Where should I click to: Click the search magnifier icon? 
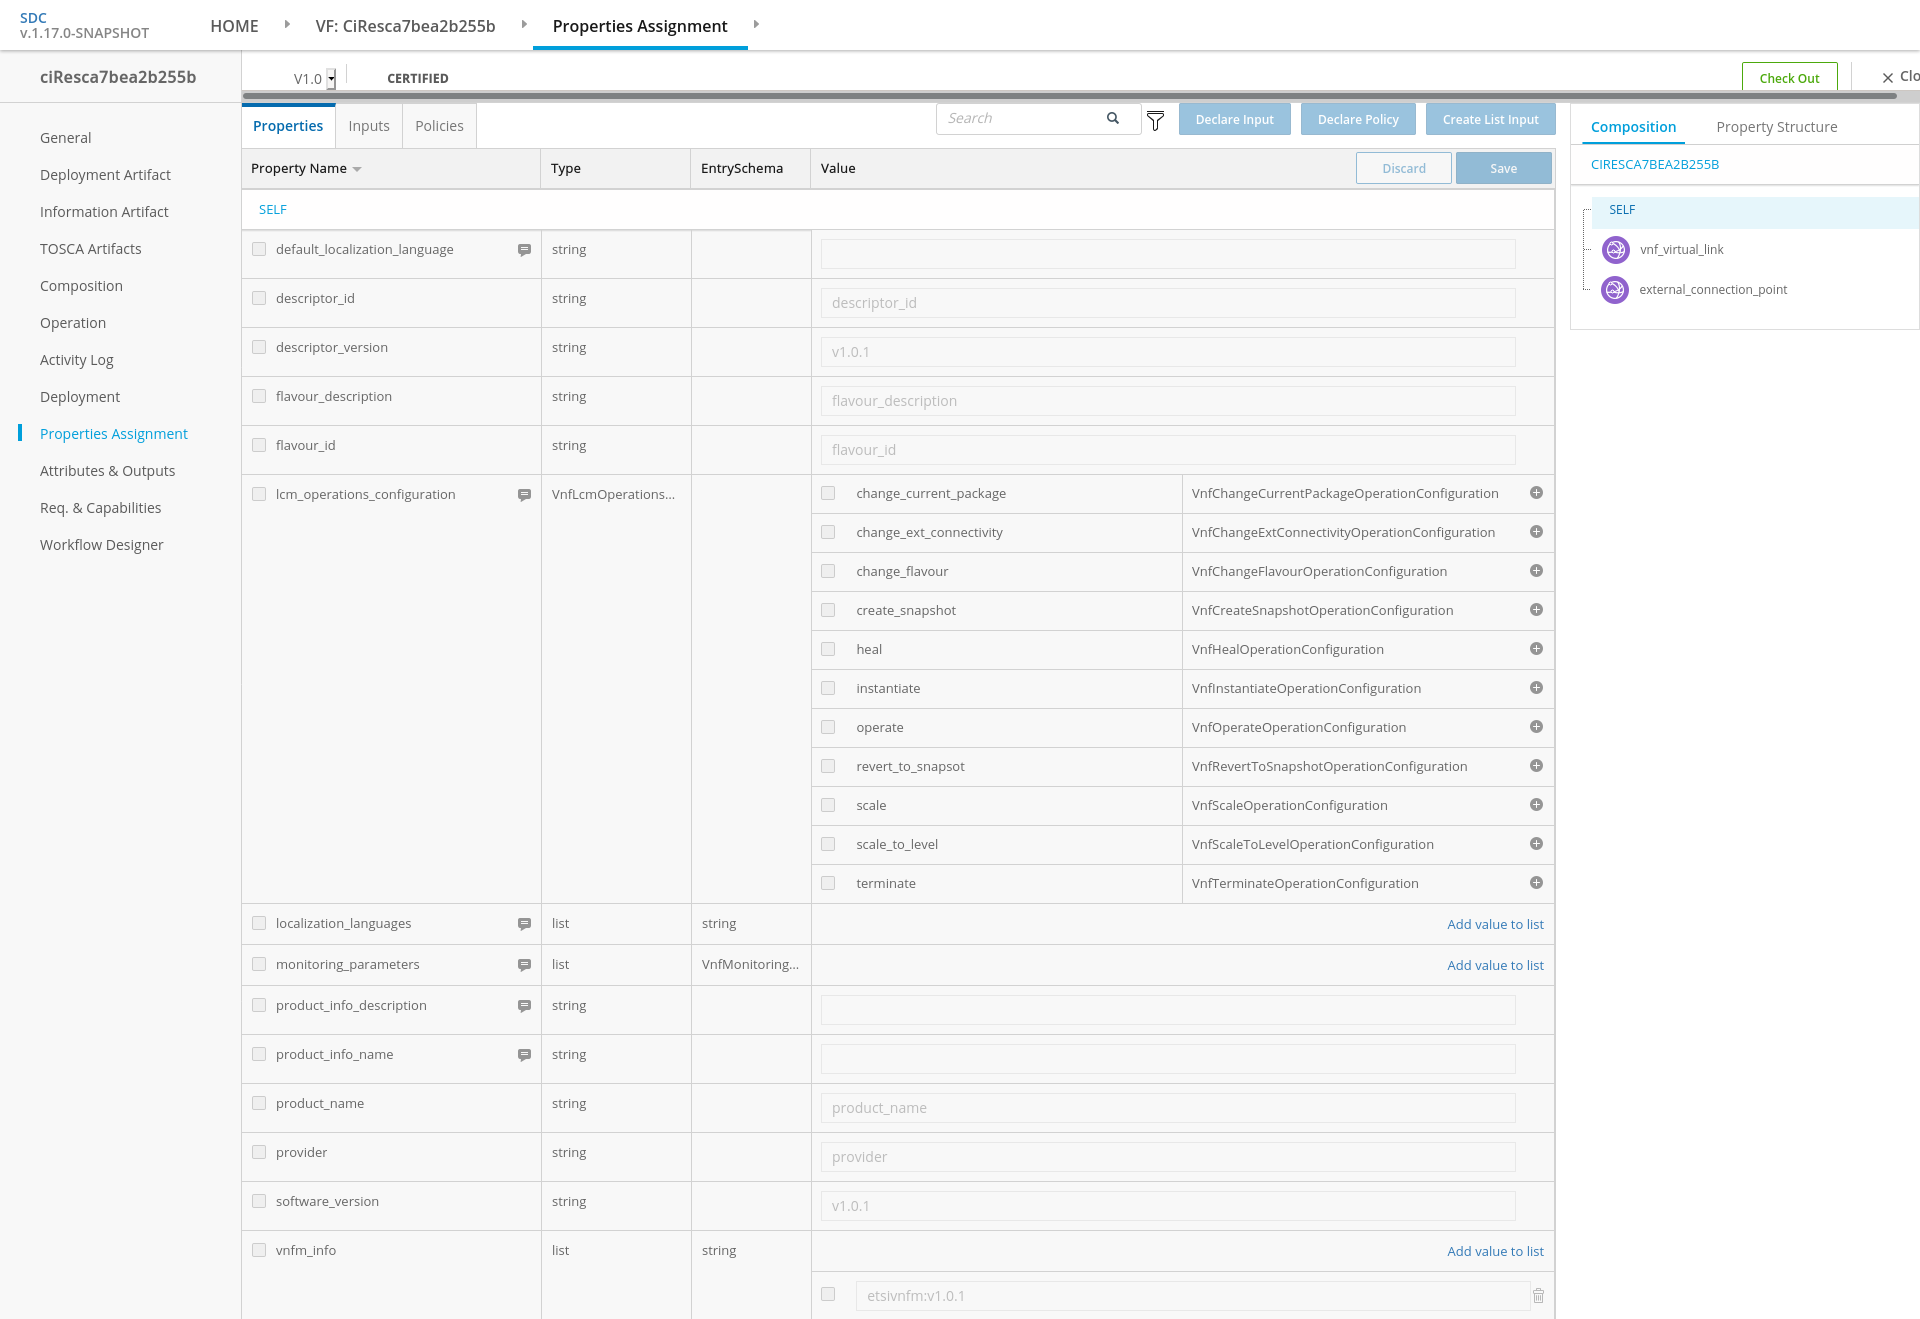pos(1112,118)
